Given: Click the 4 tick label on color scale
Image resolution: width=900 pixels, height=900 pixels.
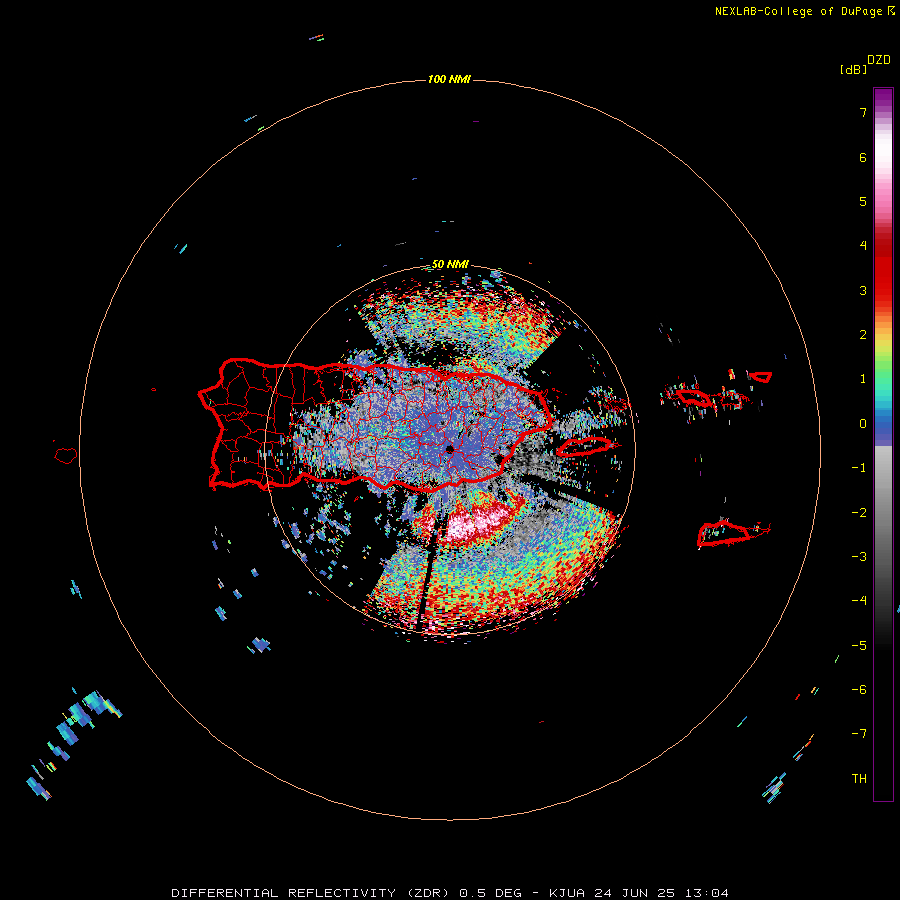Looking at the screenshot, I should pos(863,246).
